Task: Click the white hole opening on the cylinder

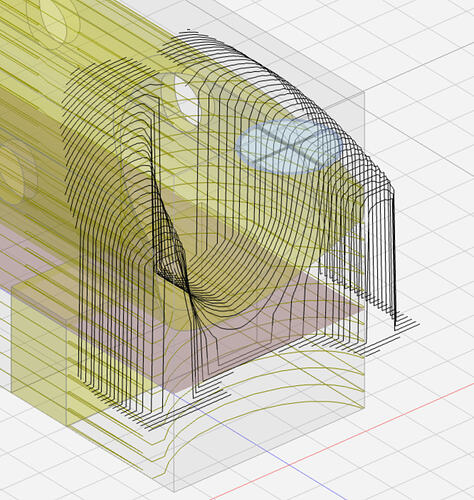Action: coord(188,98)
